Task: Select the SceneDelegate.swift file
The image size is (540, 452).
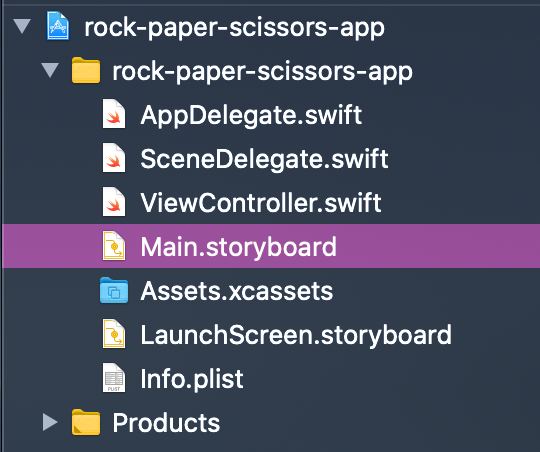Action: 264,159
